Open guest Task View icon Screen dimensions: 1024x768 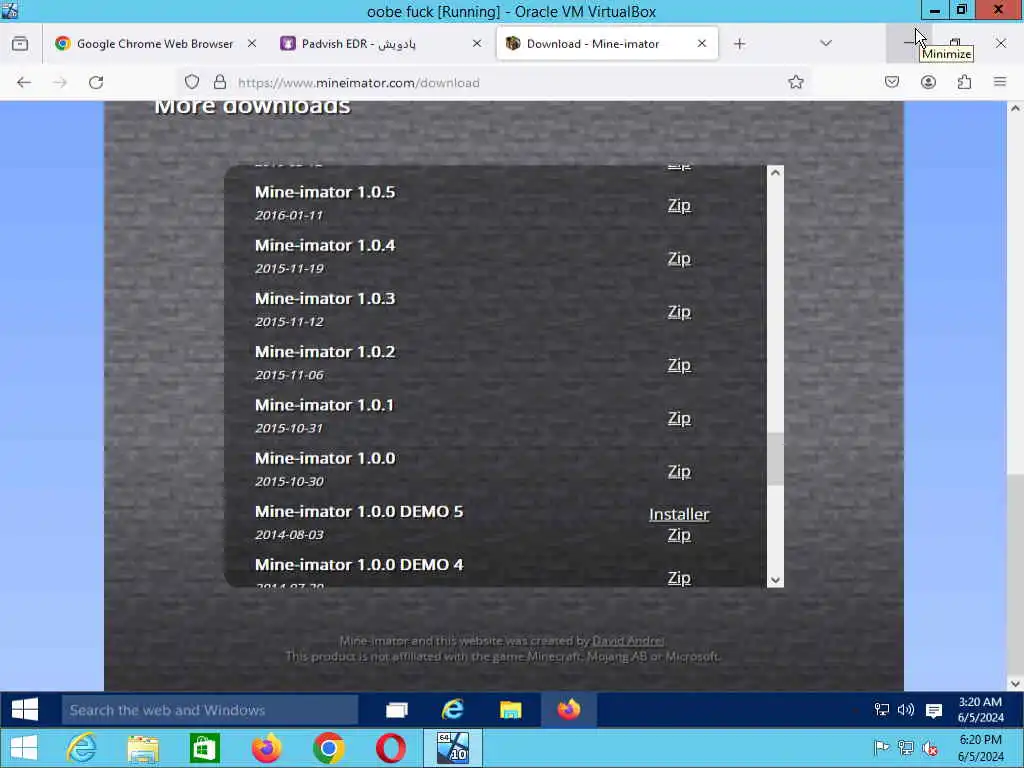[396, 710]
